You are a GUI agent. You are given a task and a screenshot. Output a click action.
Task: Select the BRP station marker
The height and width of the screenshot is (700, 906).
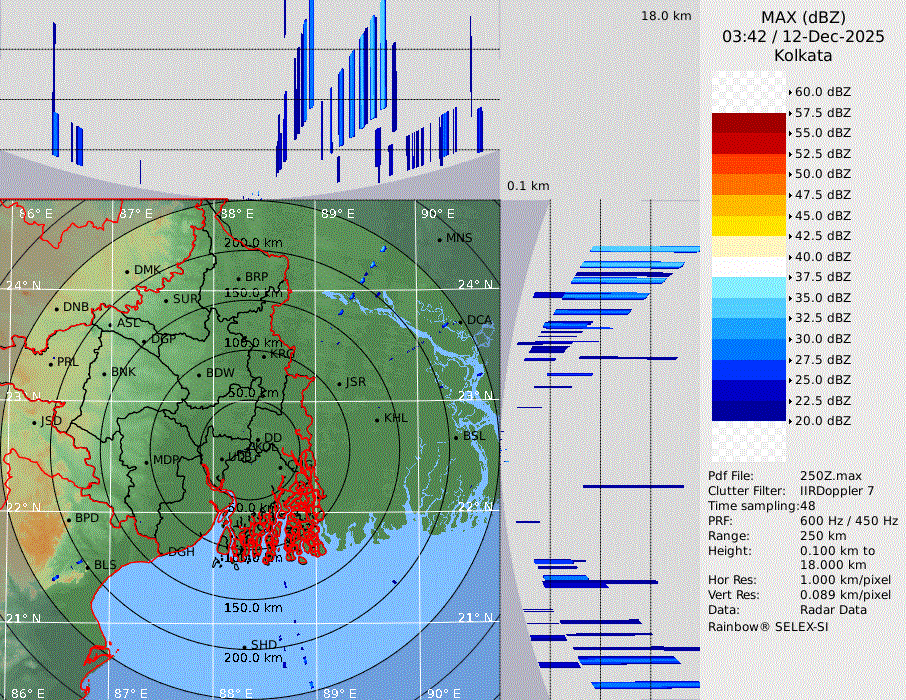point(238,278)
